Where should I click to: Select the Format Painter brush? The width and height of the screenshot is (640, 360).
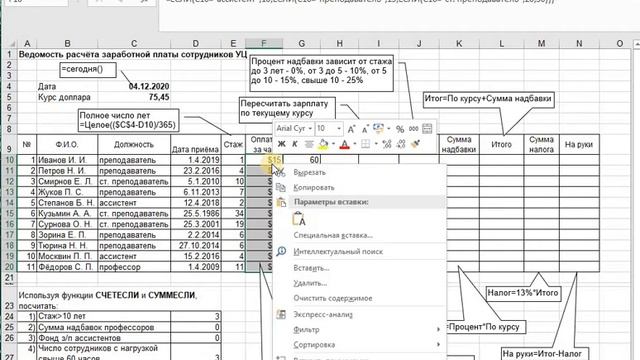pyautogui.click(x=416, y=144)
